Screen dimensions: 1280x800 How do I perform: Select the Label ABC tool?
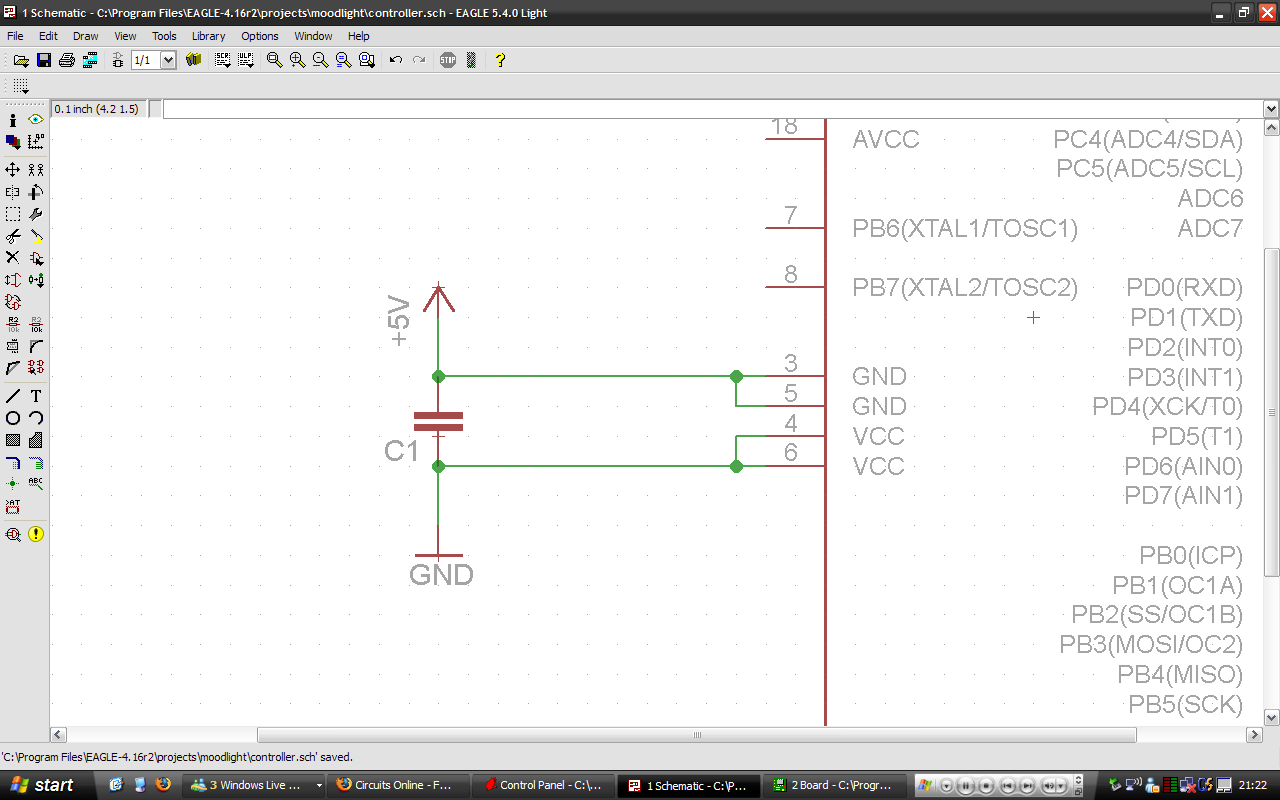click(36, 484)
